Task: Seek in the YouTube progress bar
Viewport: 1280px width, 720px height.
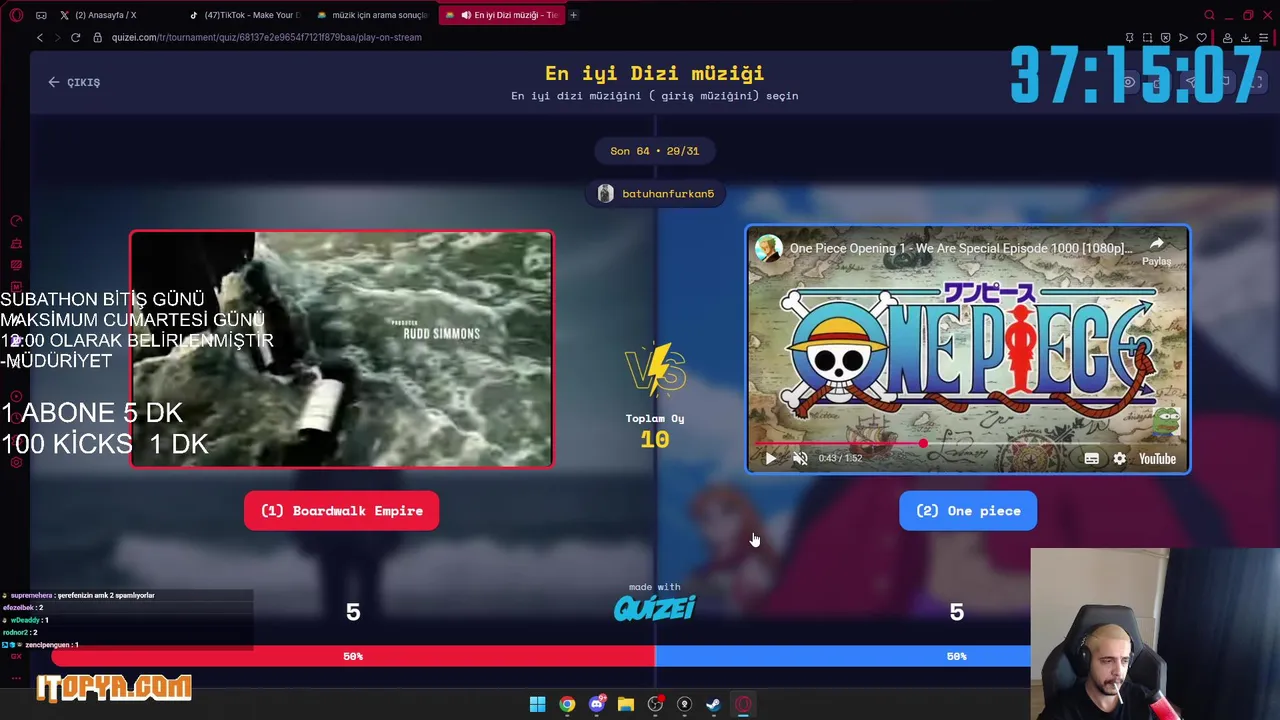Action: pos(967,443)
